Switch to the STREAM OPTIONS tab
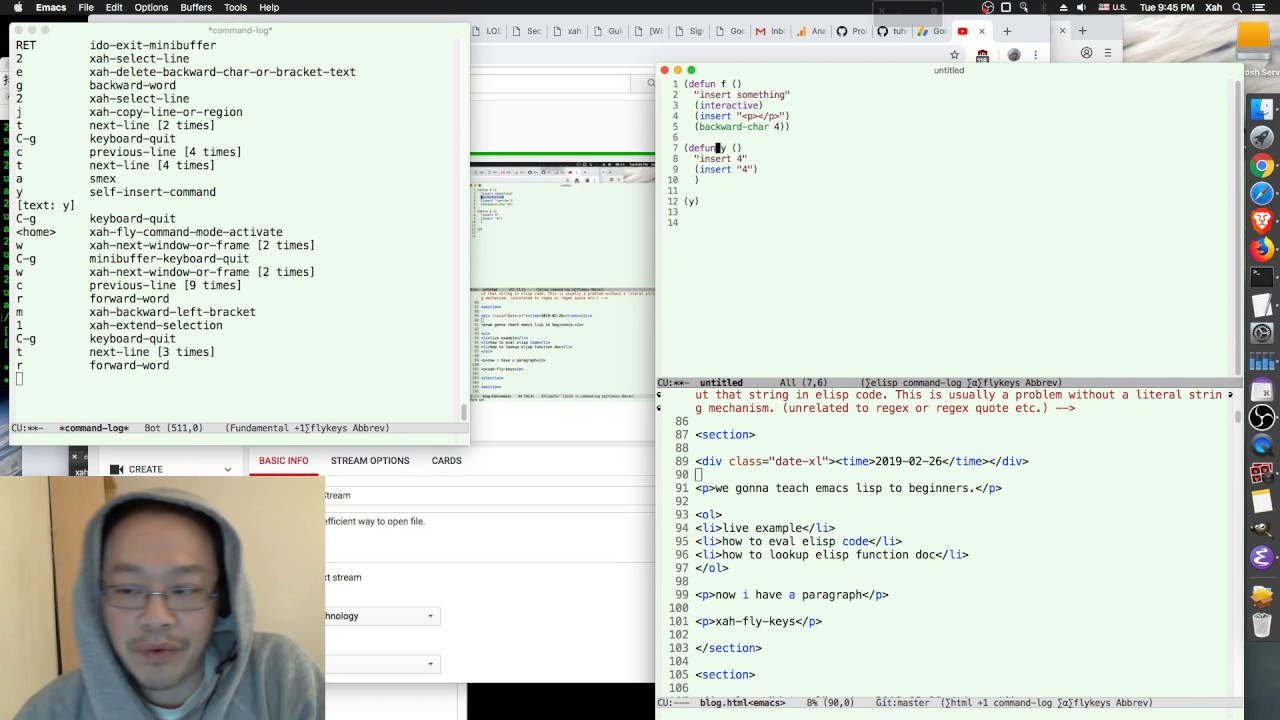 click(x=370, y=461)
